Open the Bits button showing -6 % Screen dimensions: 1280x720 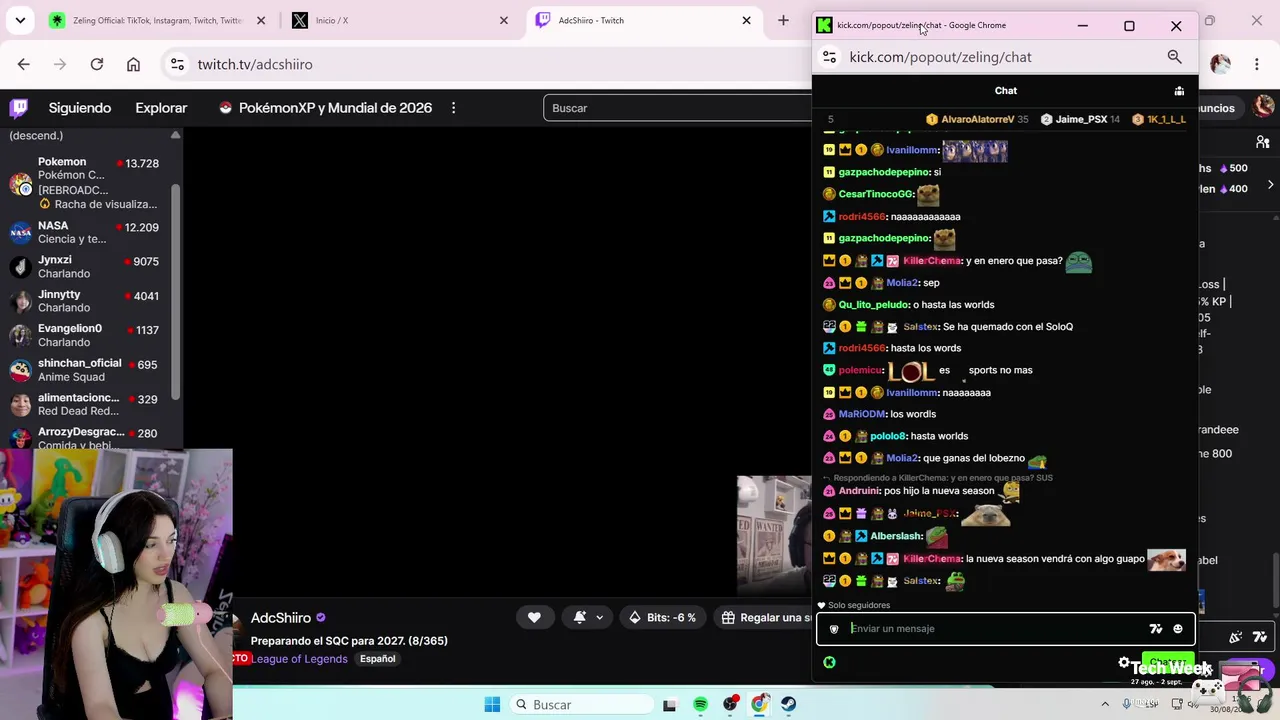[662, 618]
